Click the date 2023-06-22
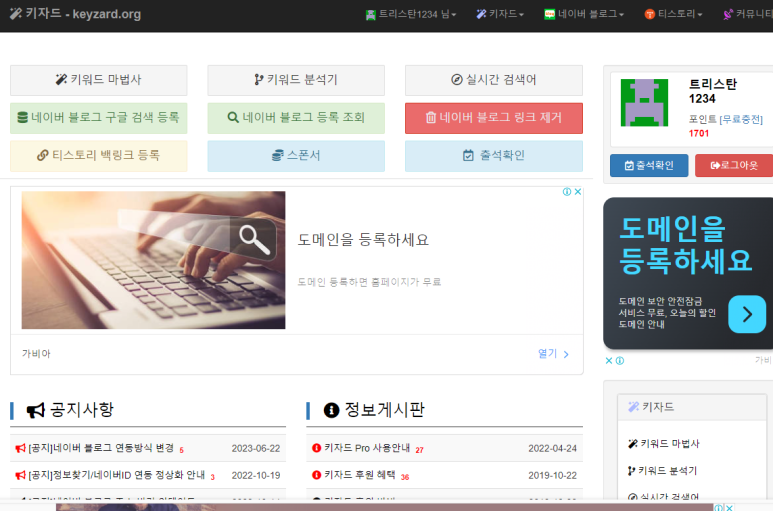 (x=256, y=448)
